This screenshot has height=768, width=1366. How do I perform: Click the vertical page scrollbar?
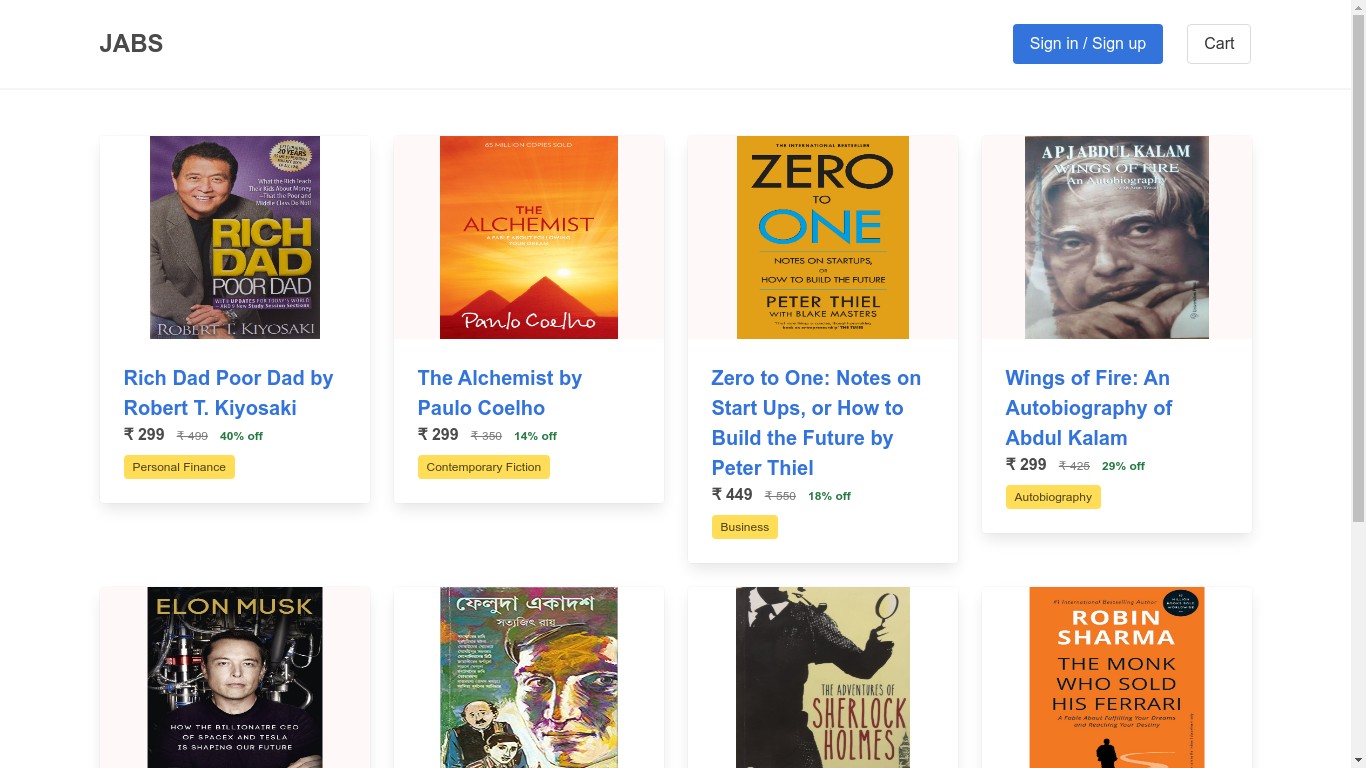(x=1358, y=384)
